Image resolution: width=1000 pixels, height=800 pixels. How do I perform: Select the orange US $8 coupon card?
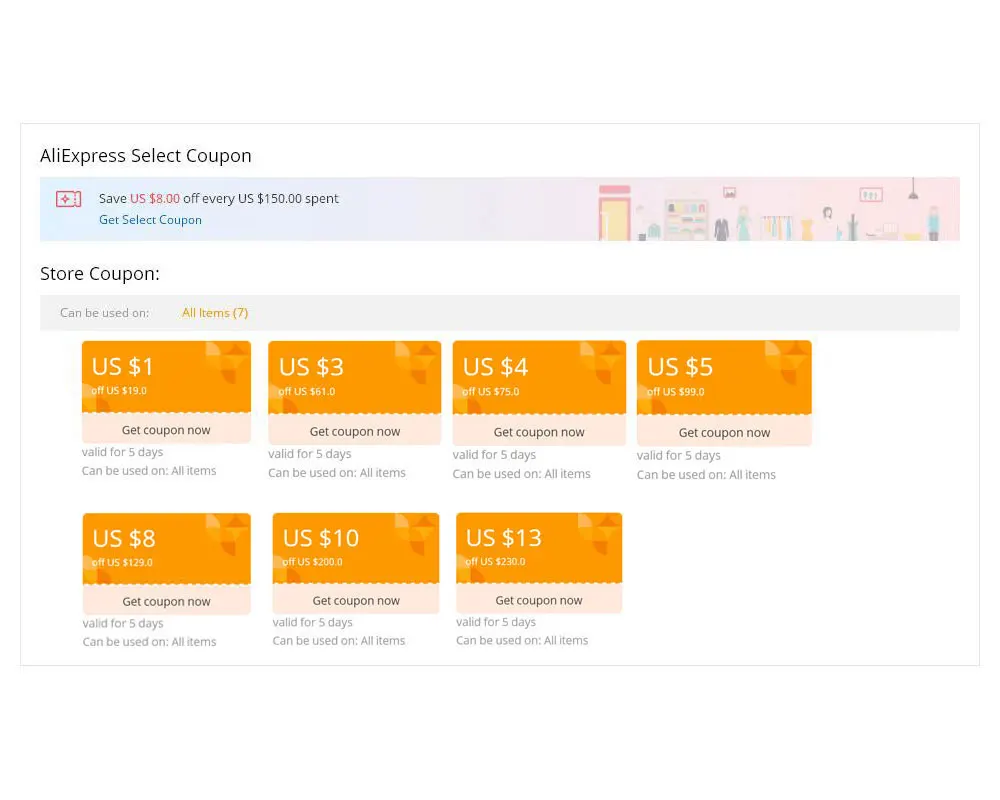pyautogui.click(x=166, y=548)
